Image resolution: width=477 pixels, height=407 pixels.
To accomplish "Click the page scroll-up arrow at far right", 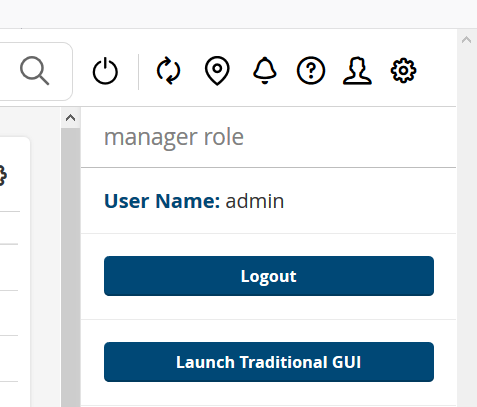I will coord(467,40).
